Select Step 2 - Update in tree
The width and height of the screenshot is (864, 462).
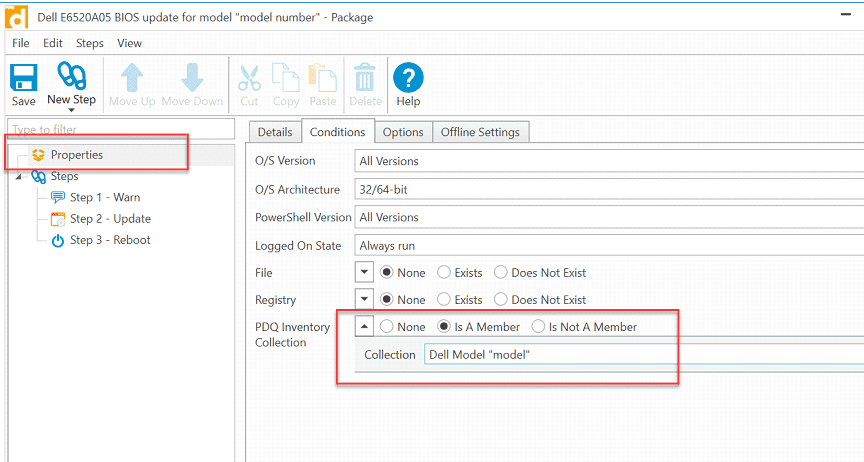click(x=110, y=219)
